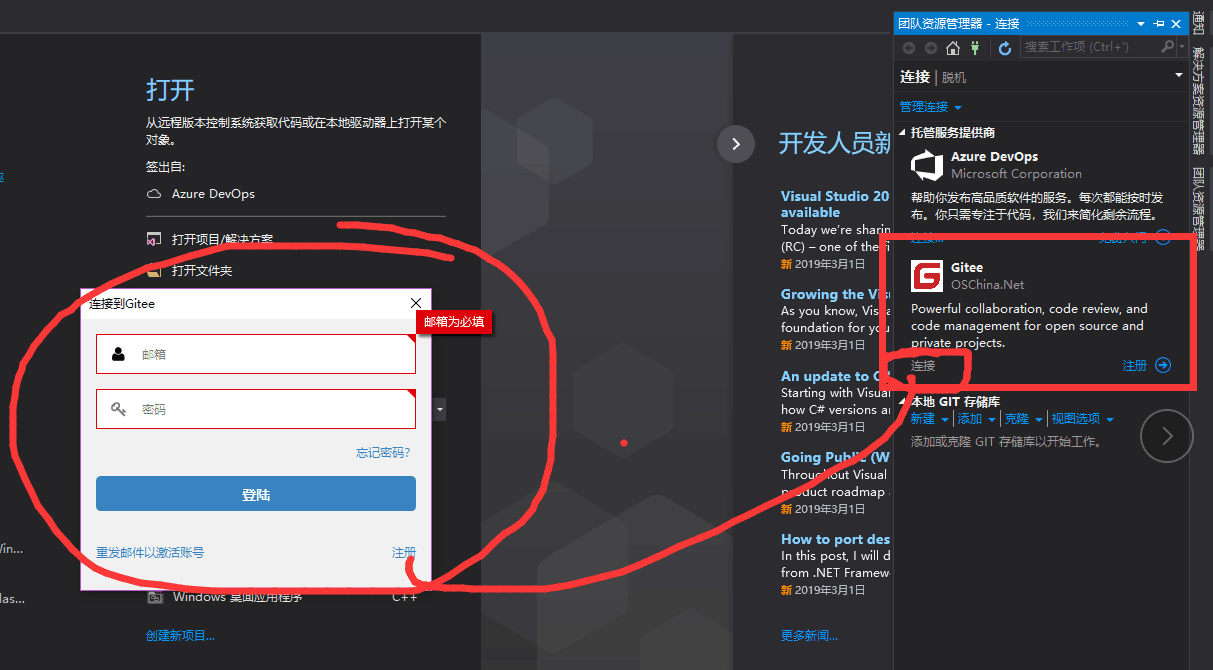Screen dimensions: 1213x670
Task: Click 注册 link in Gitee login dialog
Action: [x=404, y=552]
